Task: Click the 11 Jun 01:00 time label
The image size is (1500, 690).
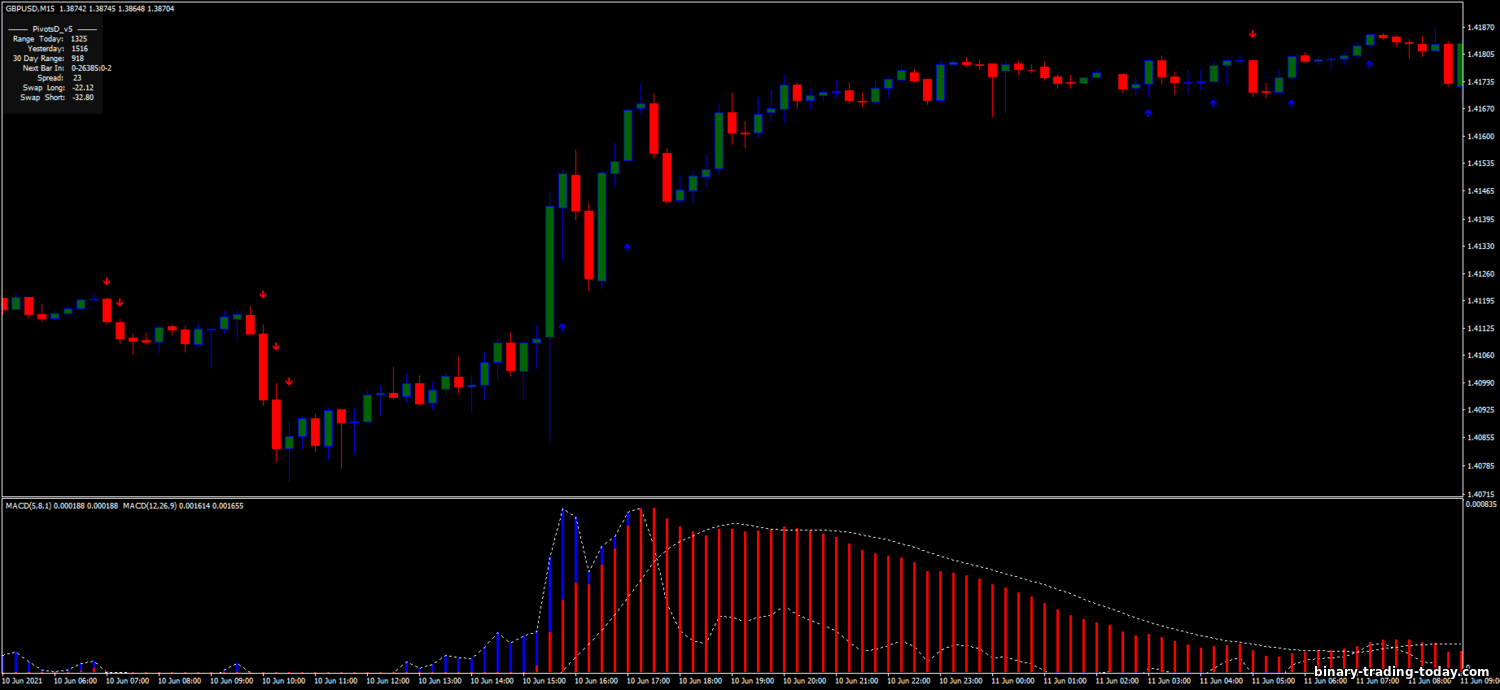Action: (x=1063, y=681)
